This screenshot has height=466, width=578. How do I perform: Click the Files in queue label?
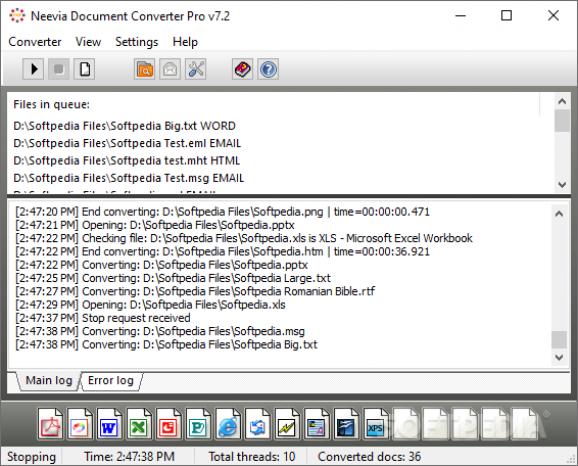click(x=51, y=104)
